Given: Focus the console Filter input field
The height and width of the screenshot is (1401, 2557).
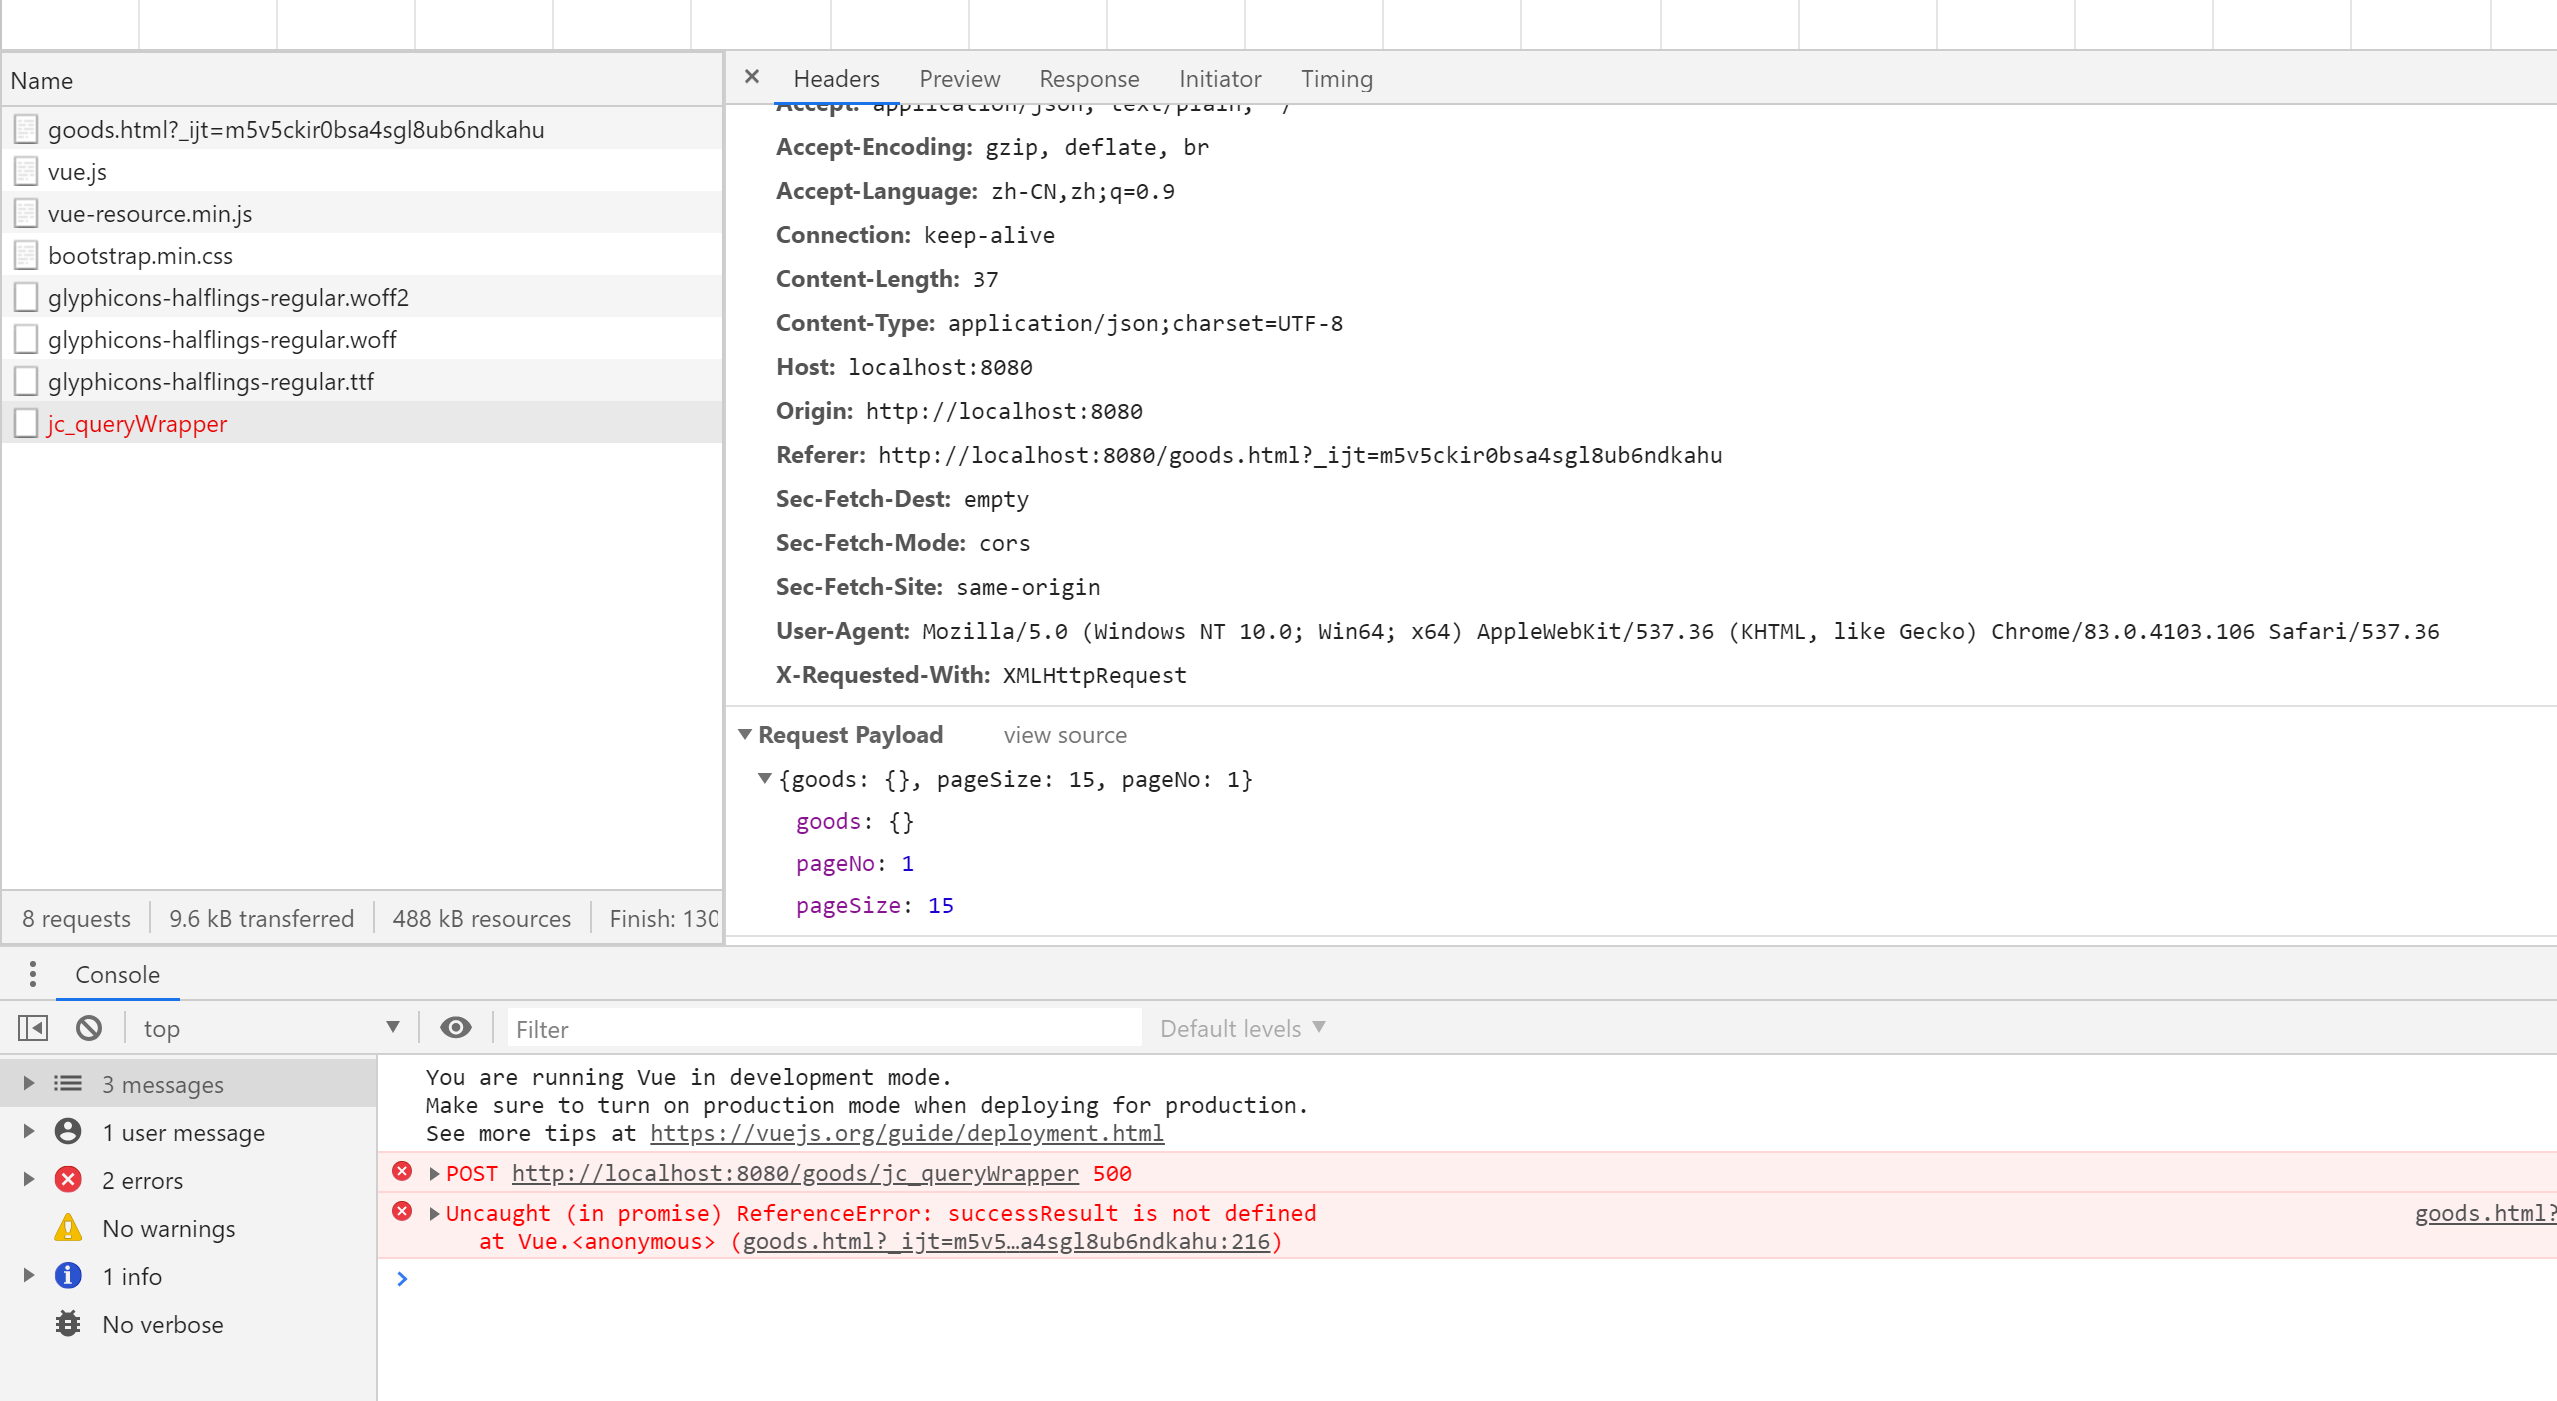Looking at the screenshot, I should 824,1028.
